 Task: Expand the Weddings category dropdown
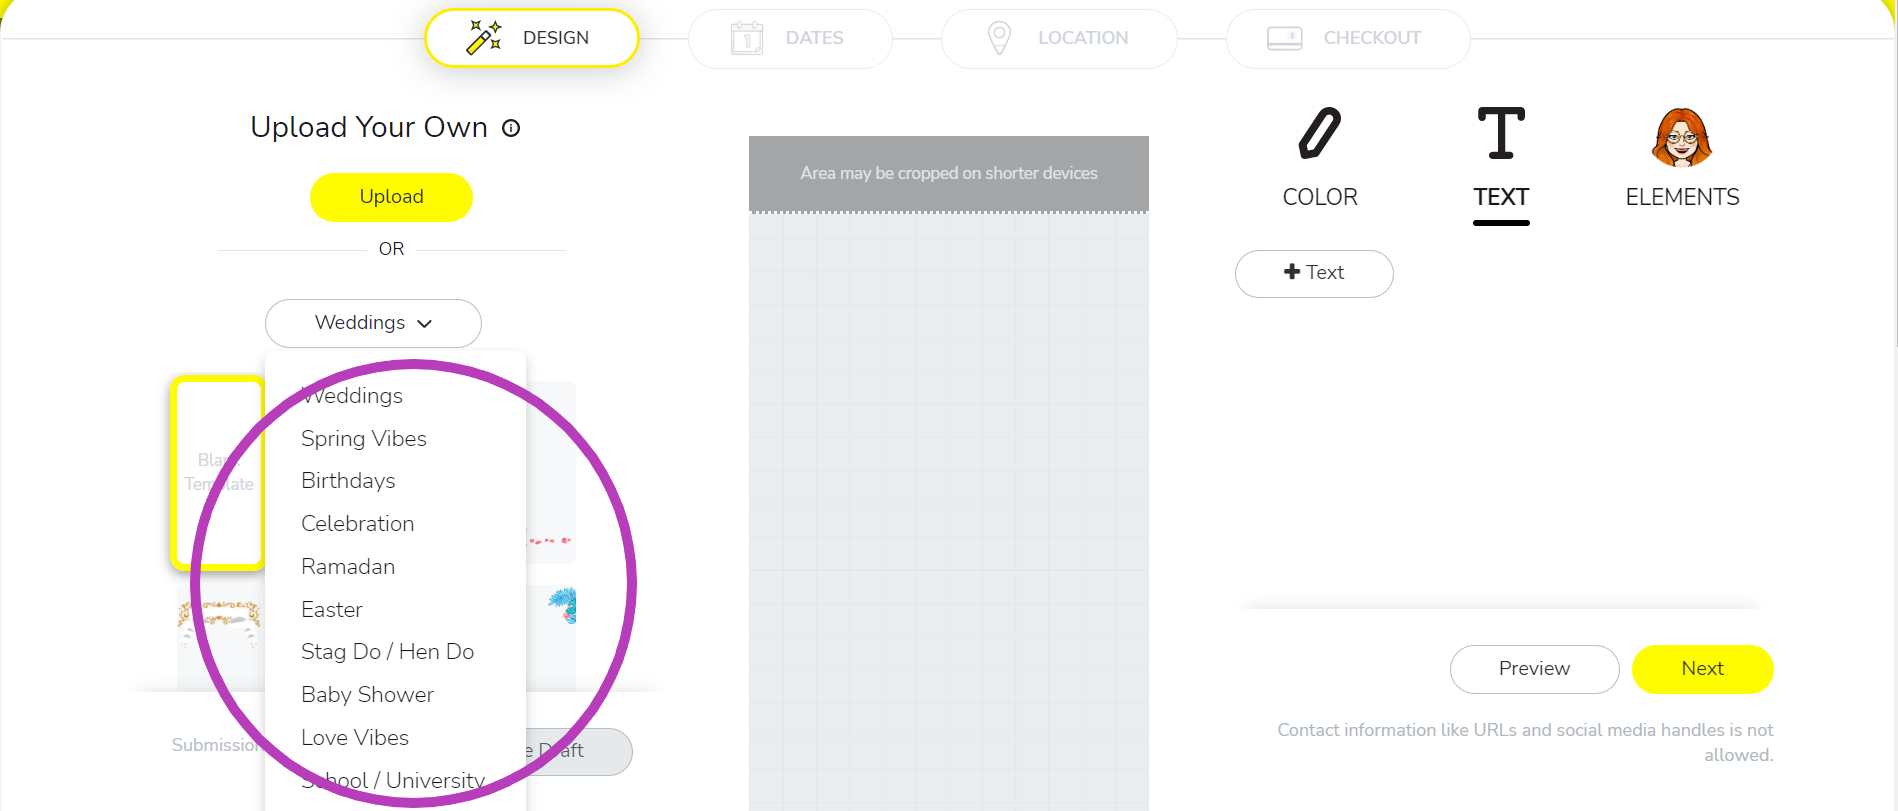pos(373,323)
